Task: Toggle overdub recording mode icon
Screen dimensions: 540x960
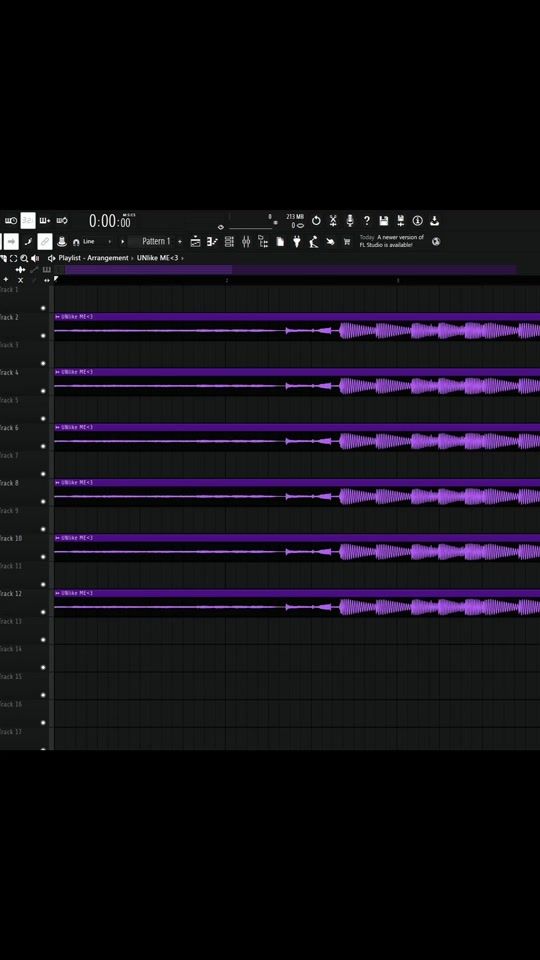Action: (x=45, y=220)
